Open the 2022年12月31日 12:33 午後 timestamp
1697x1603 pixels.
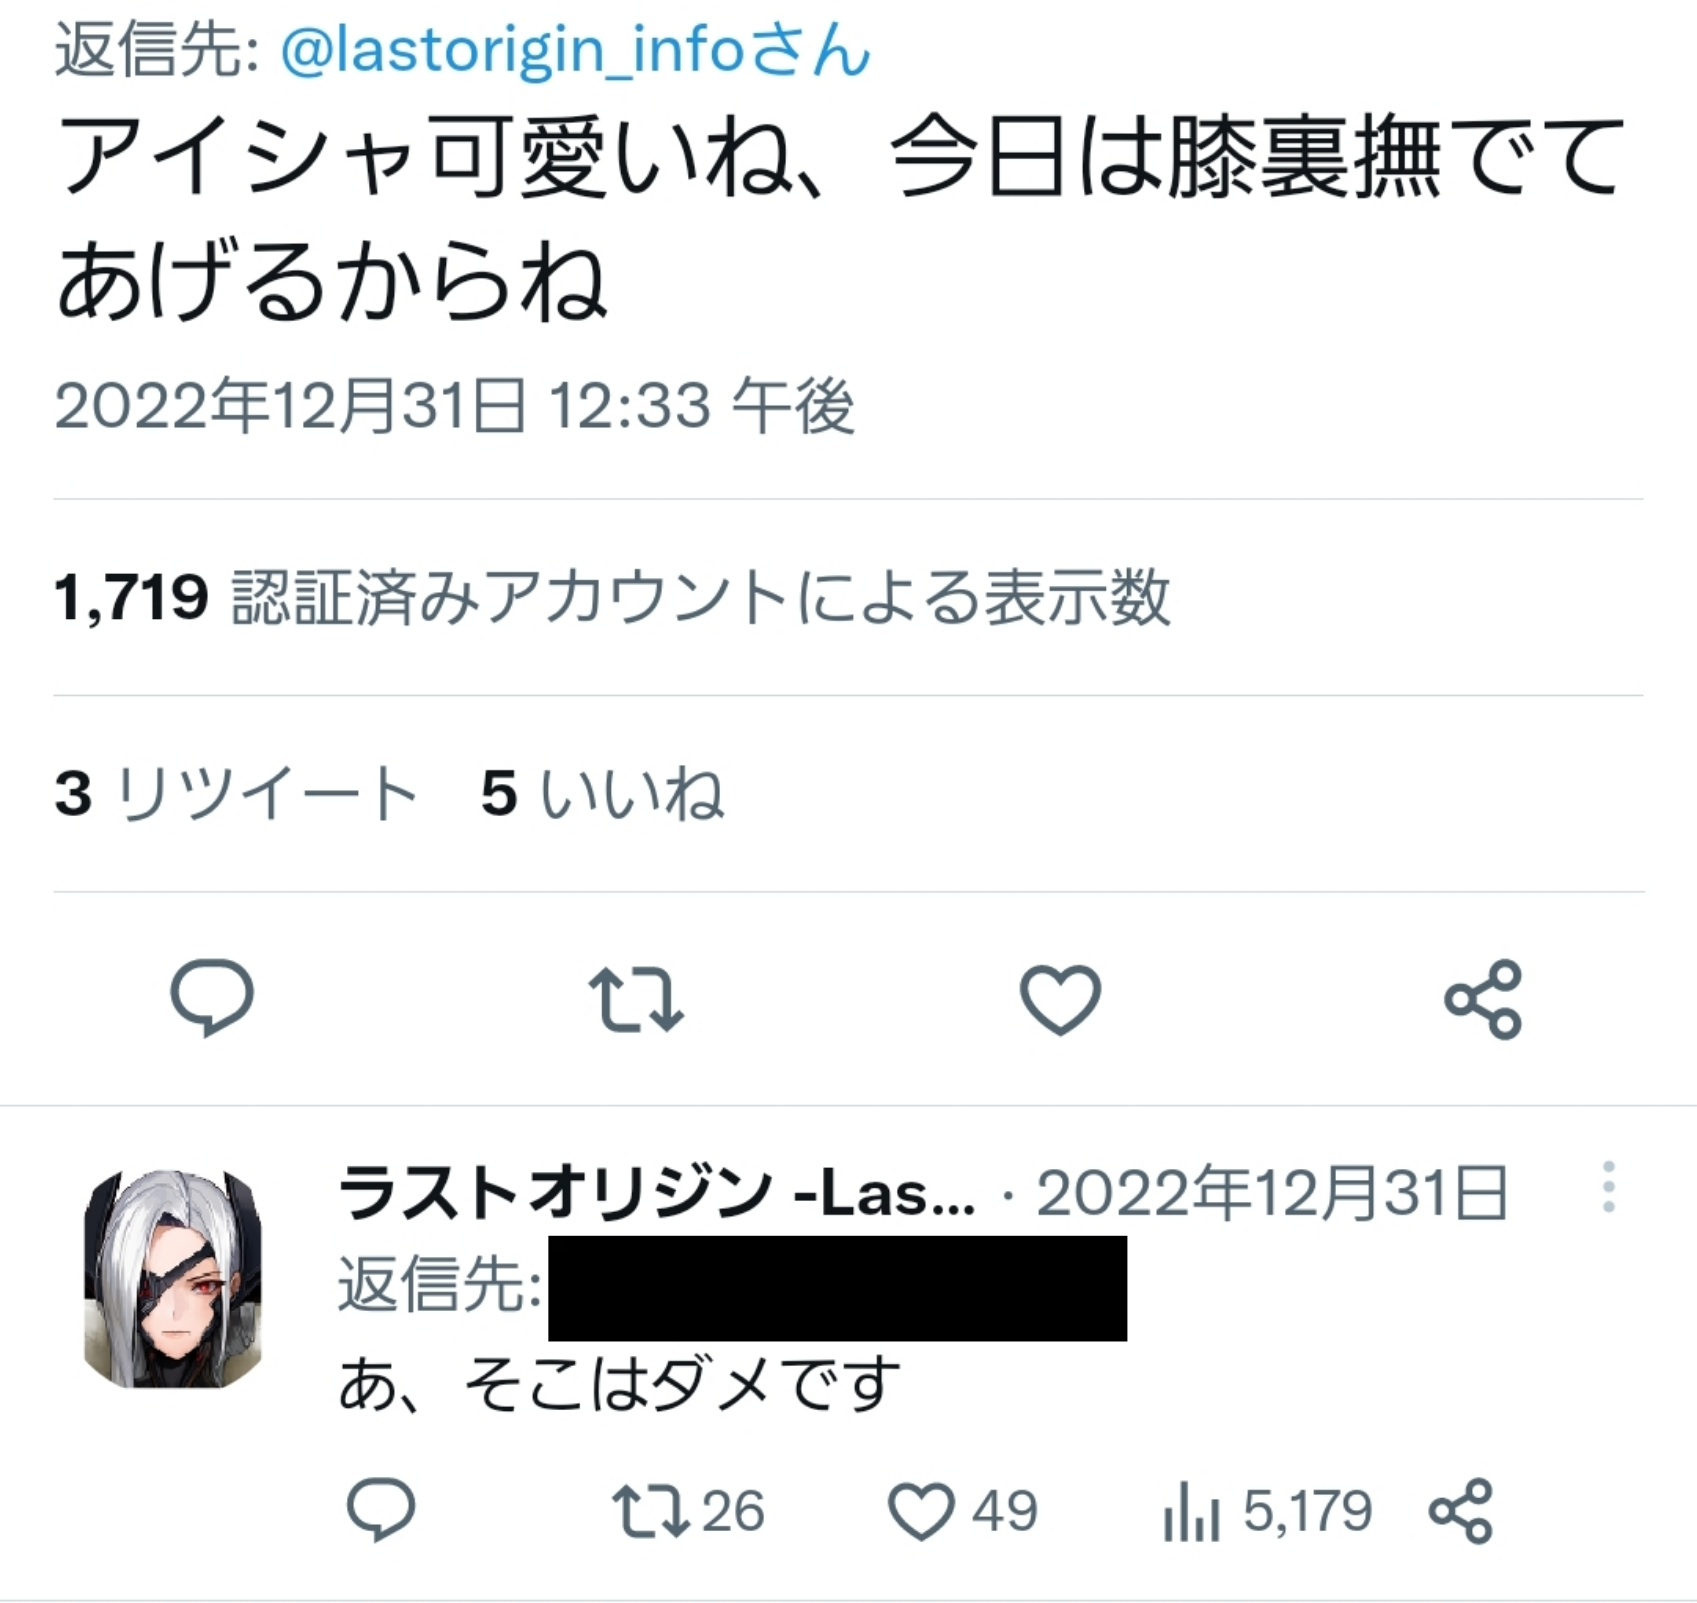pos(455,406)
